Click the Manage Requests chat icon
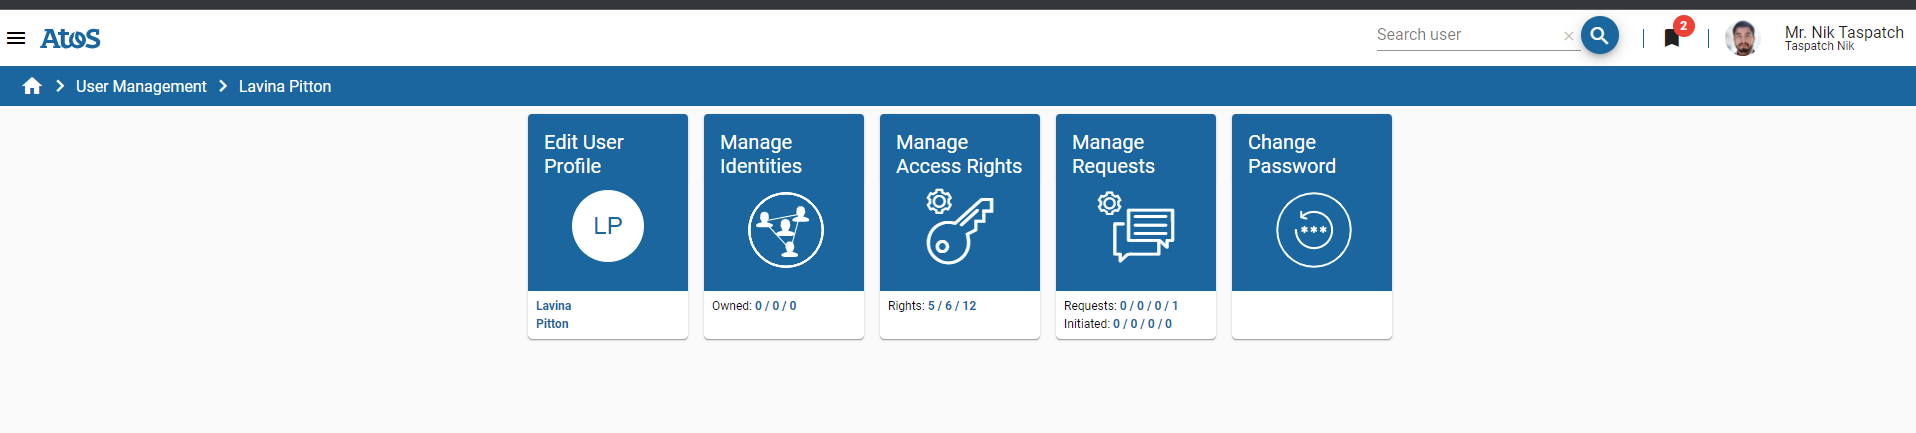Viewport: 1916px width, 433px height. coord(1136,228)
